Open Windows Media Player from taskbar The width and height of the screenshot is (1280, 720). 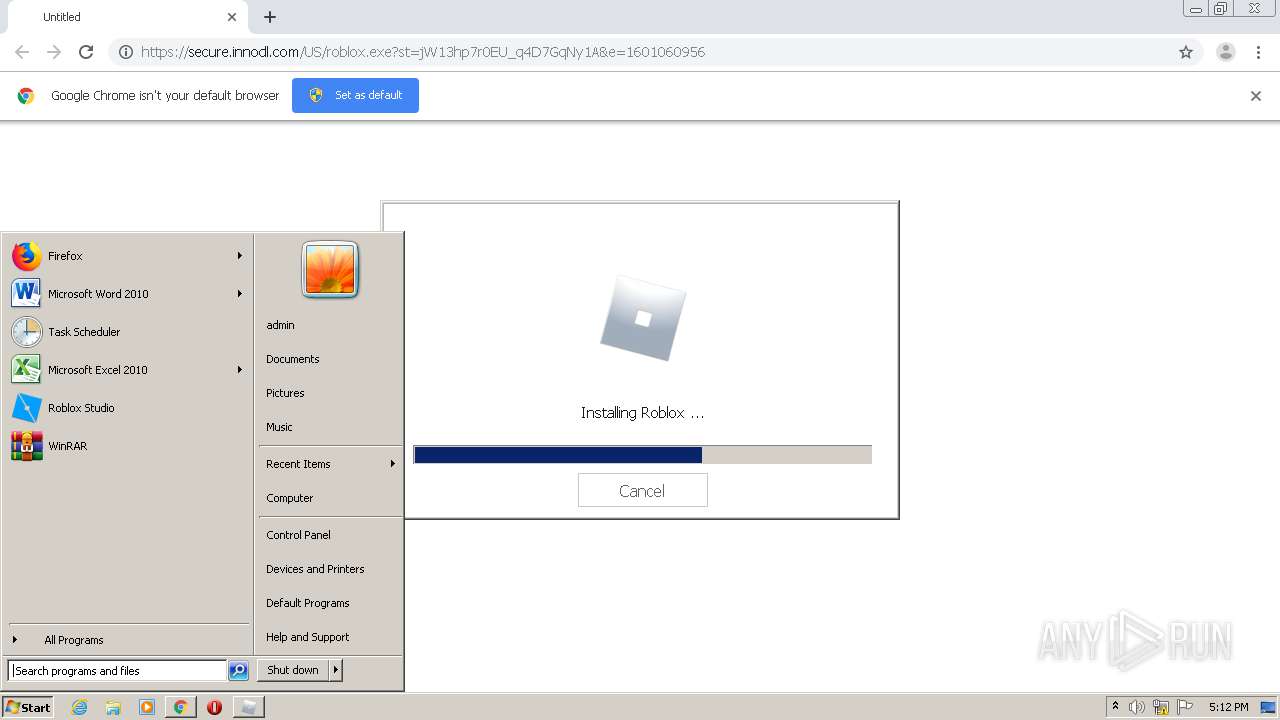click(x=147, y=707)
